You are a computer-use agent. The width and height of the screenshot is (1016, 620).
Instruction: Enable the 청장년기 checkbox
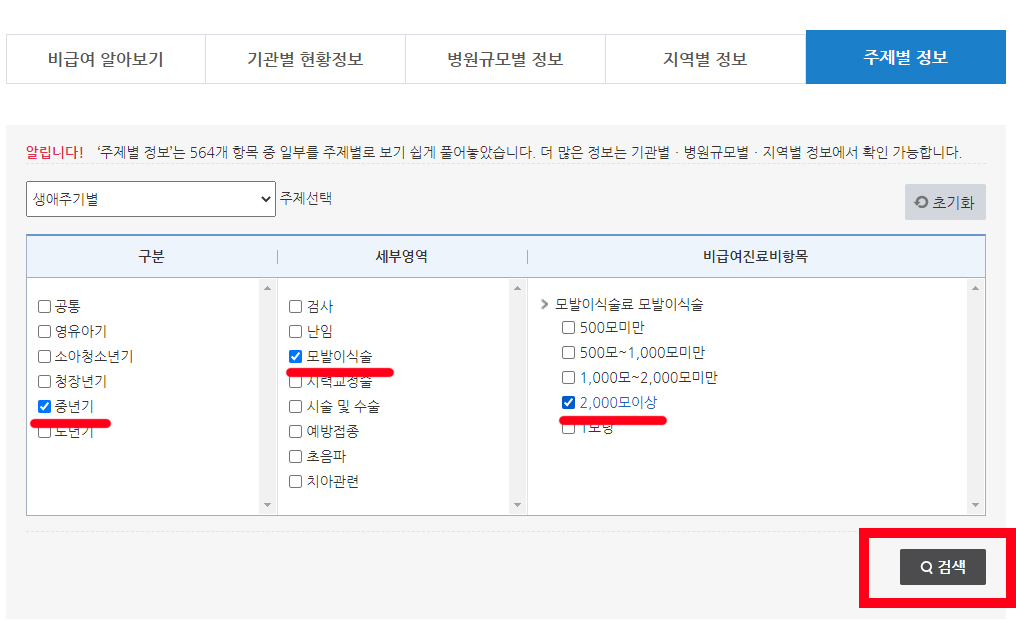45,382
